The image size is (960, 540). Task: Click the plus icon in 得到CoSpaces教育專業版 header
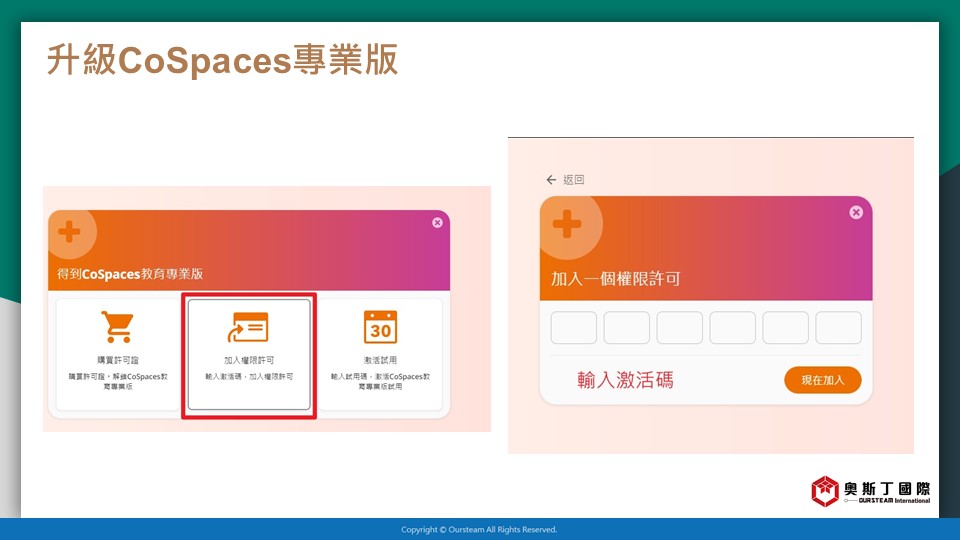point(69,232)
